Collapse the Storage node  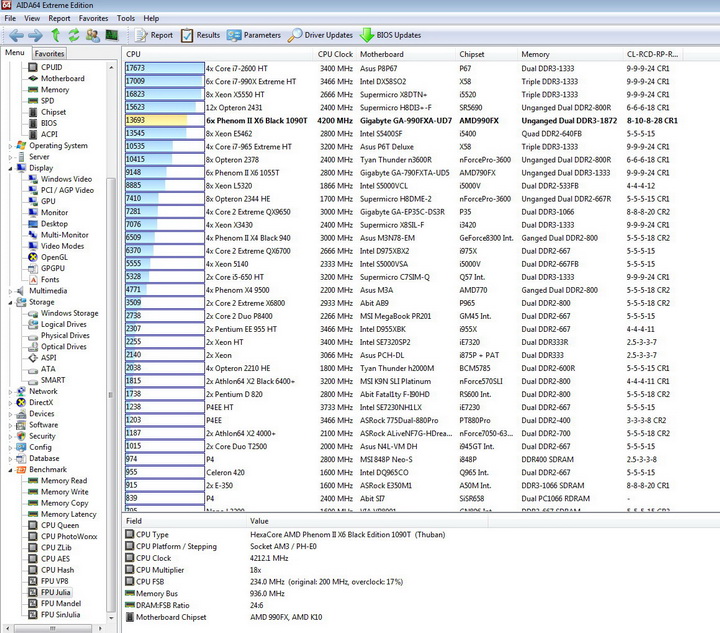click(x=10, y=302)
